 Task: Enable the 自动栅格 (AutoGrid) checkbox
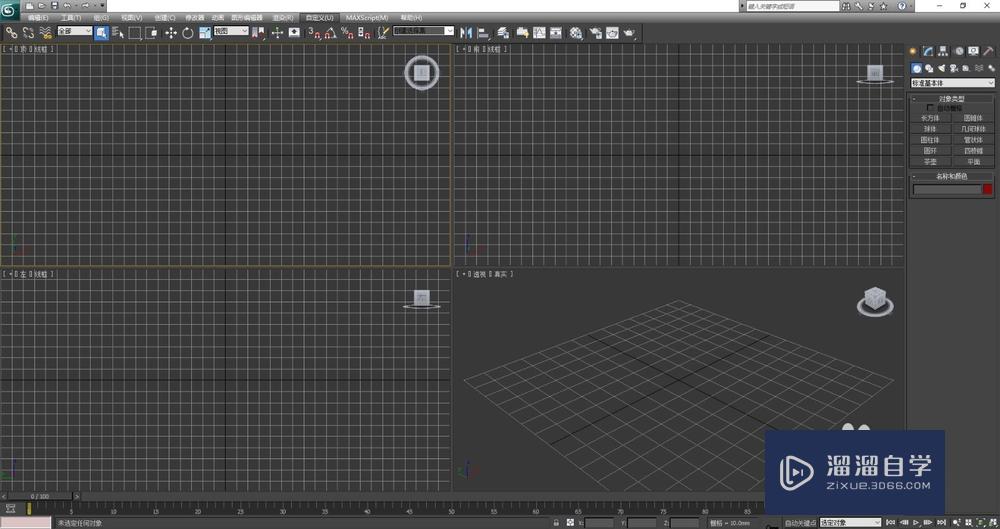[930, 108]
